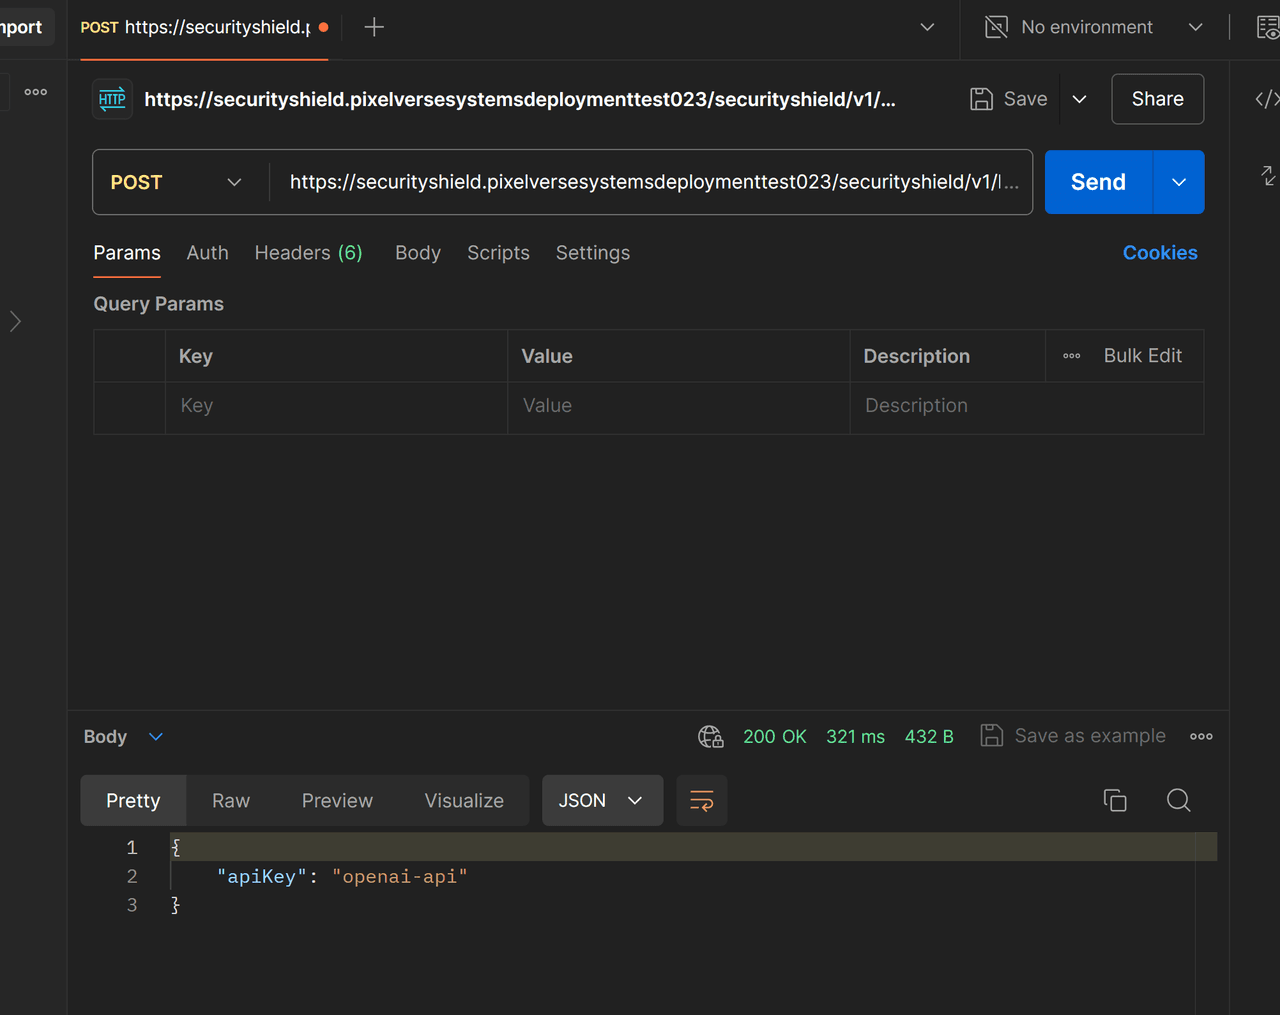Screen dimensions: 1280x1015
Task: Open response options three-dot menu
Action: 1201,737
